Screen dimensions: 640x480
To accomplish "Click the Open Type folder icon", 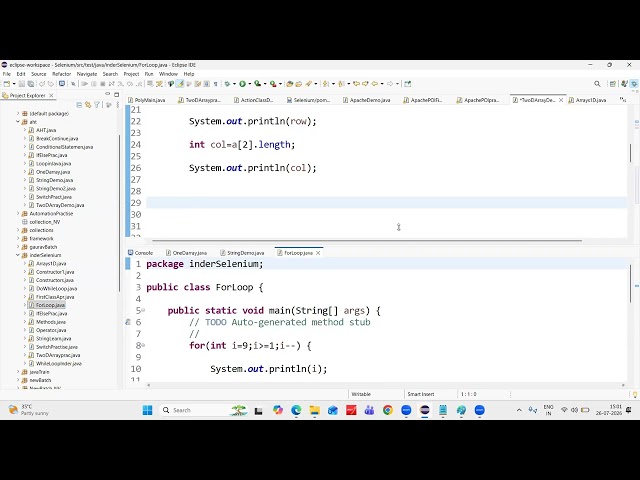I will click(x=290, y=84).
